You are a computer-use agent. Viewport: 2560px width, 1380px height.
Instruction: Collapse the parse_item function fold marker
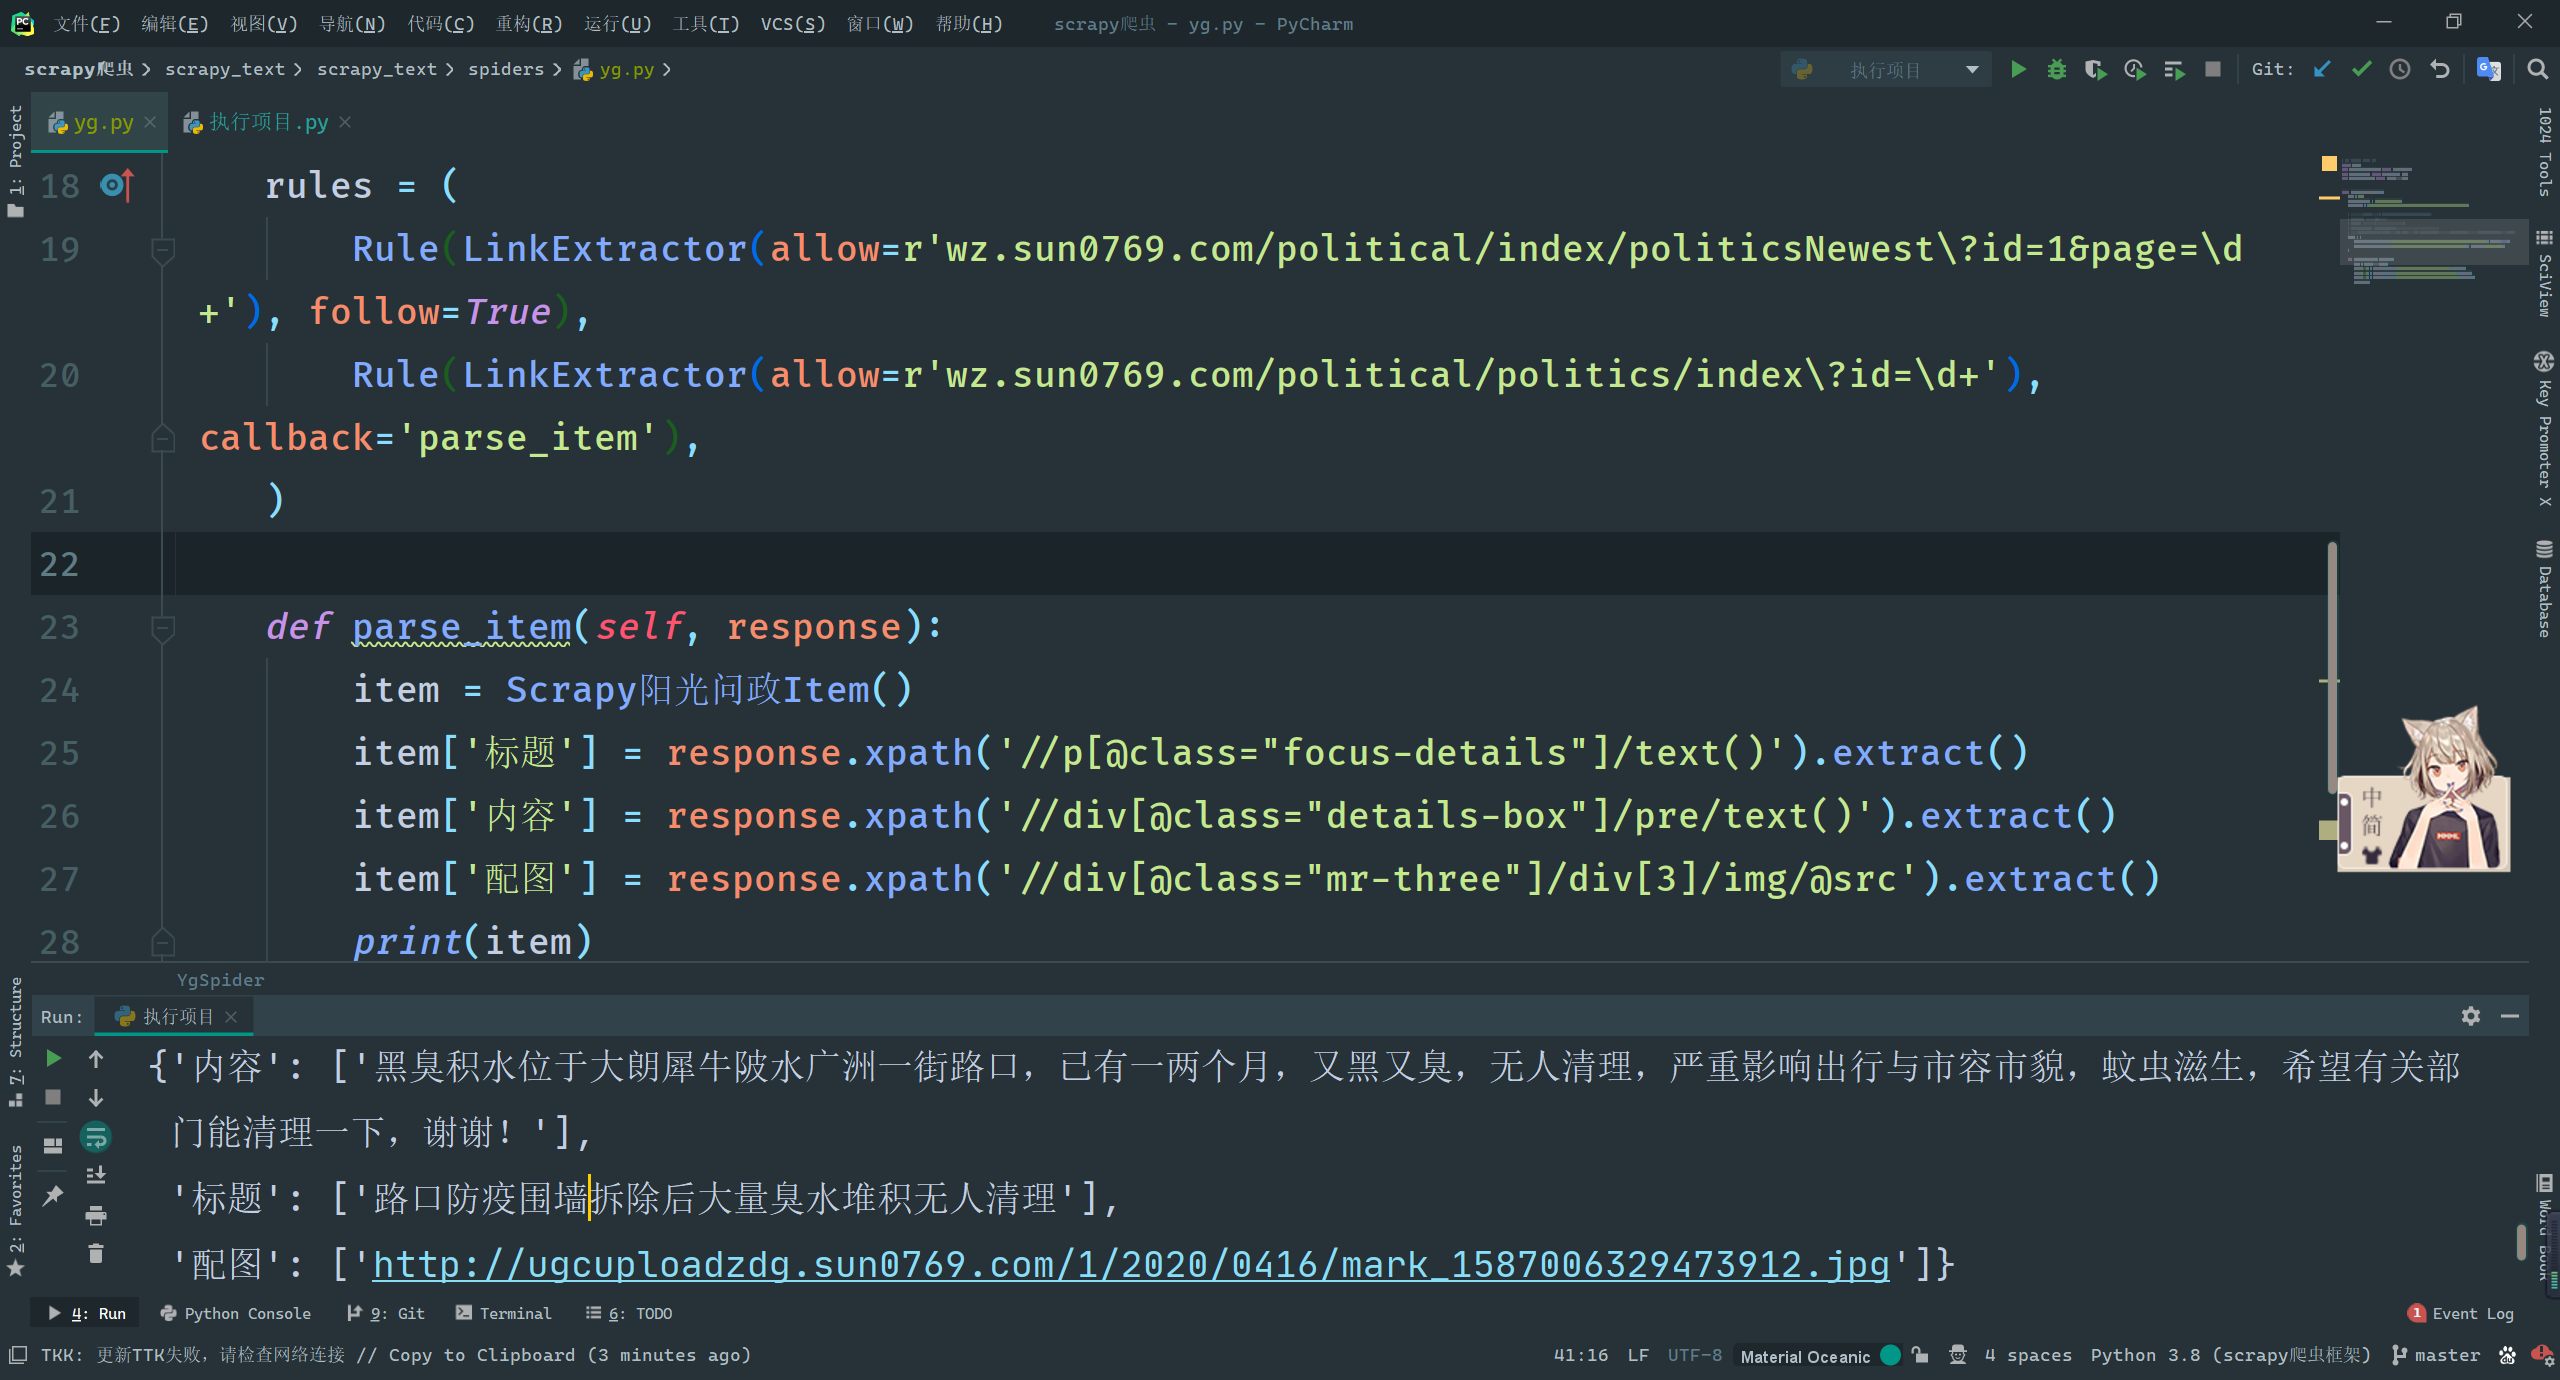pos(162,627)
